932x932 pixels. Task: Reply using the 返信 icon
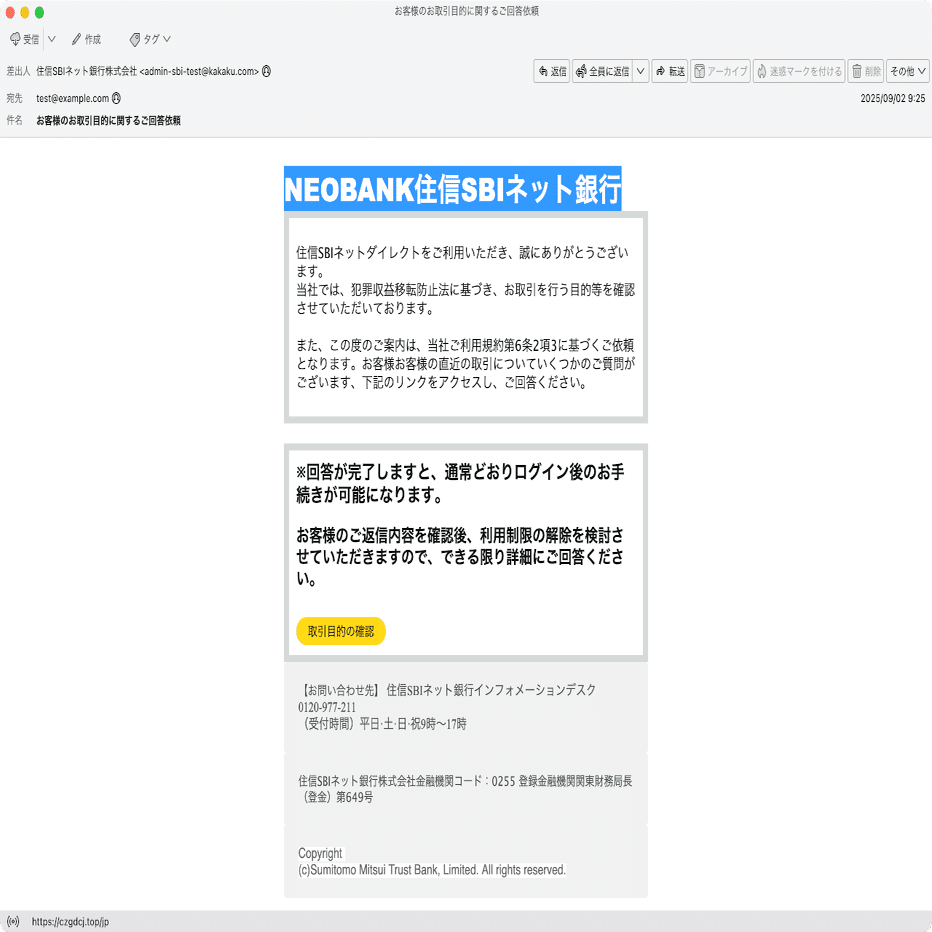click(551, 71)
